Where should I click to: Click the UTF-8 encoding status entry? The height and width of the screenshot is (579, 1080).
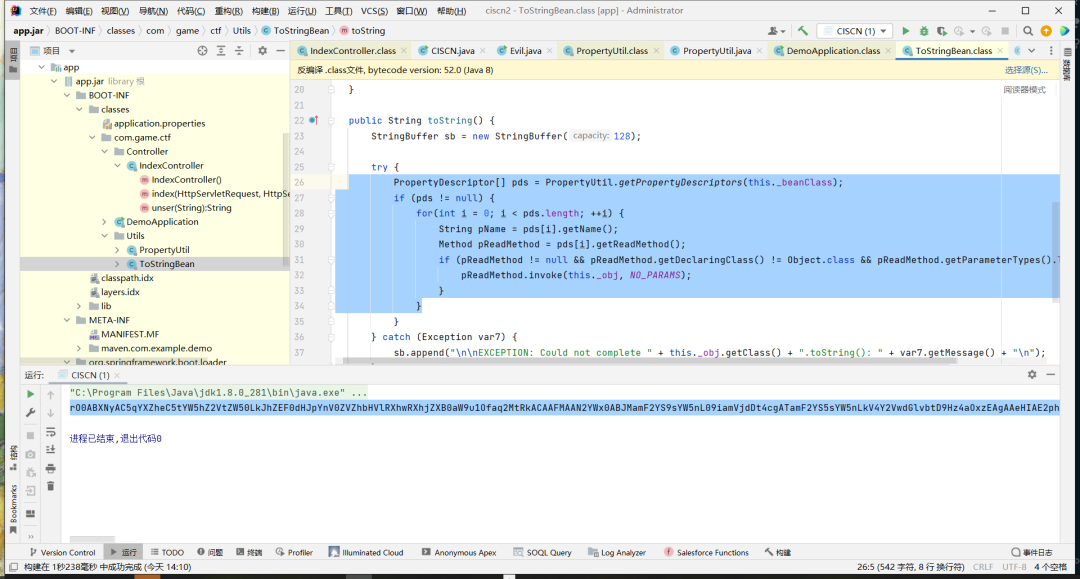click(x=1014, y=567)
